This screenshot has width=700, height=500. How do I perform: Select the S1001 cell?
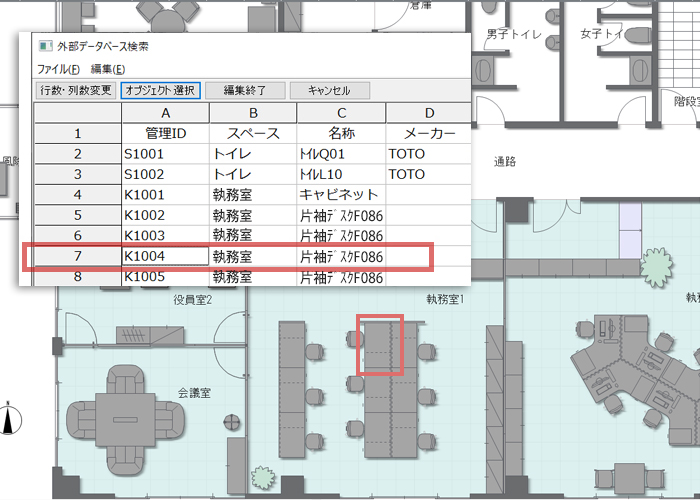pyautogui.click(x=165, y=154)
